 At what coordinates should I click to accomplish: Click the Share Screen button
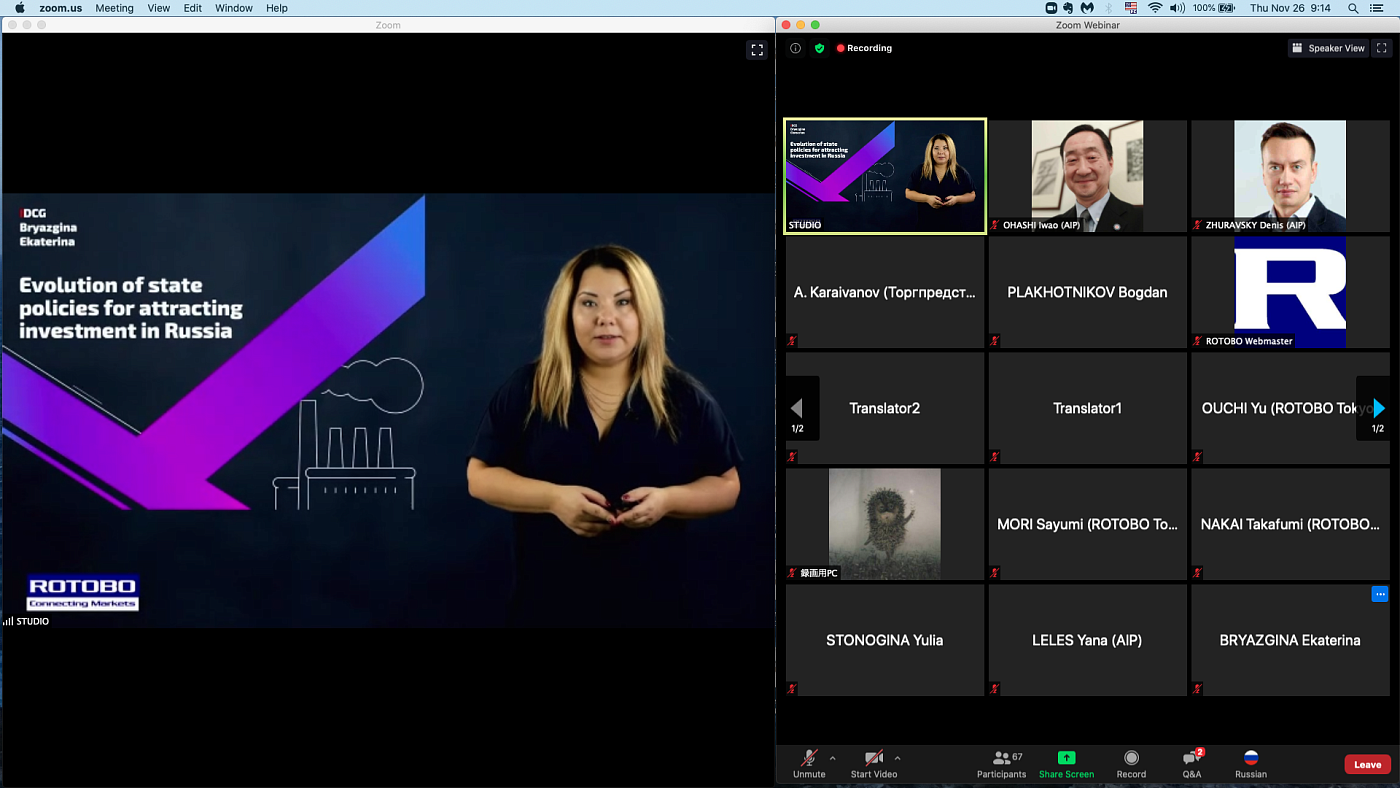[x=1066, y=765]
